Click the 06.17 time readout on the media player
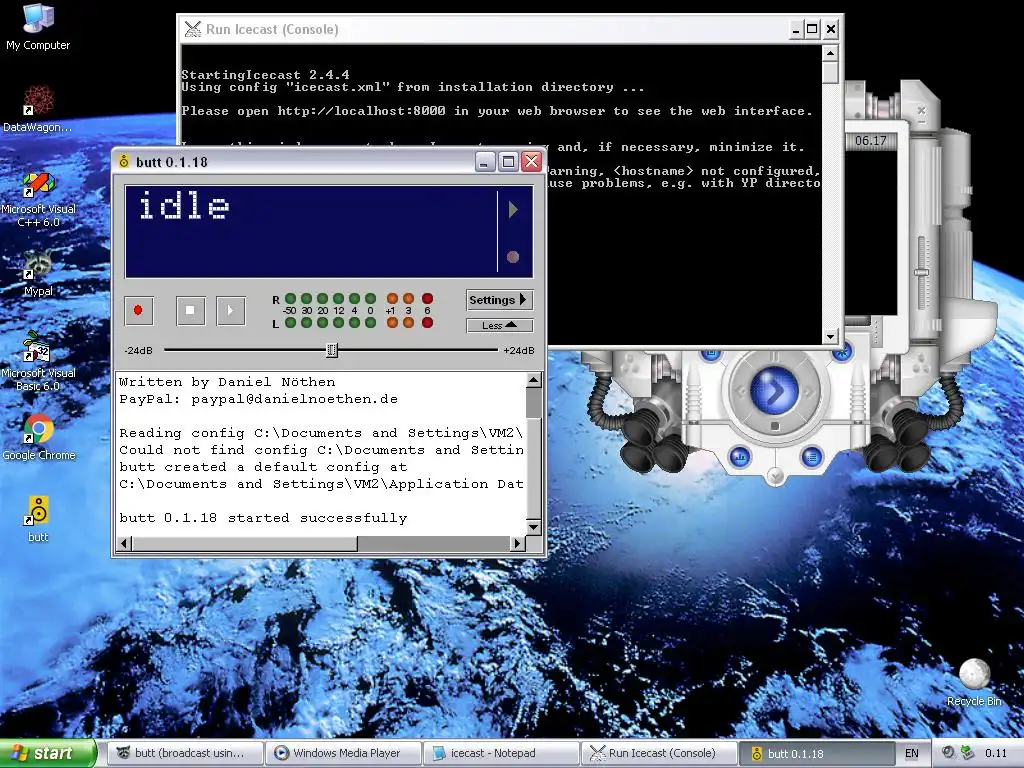This screenshot has width=1024, height=768. (x=871, y=140)
